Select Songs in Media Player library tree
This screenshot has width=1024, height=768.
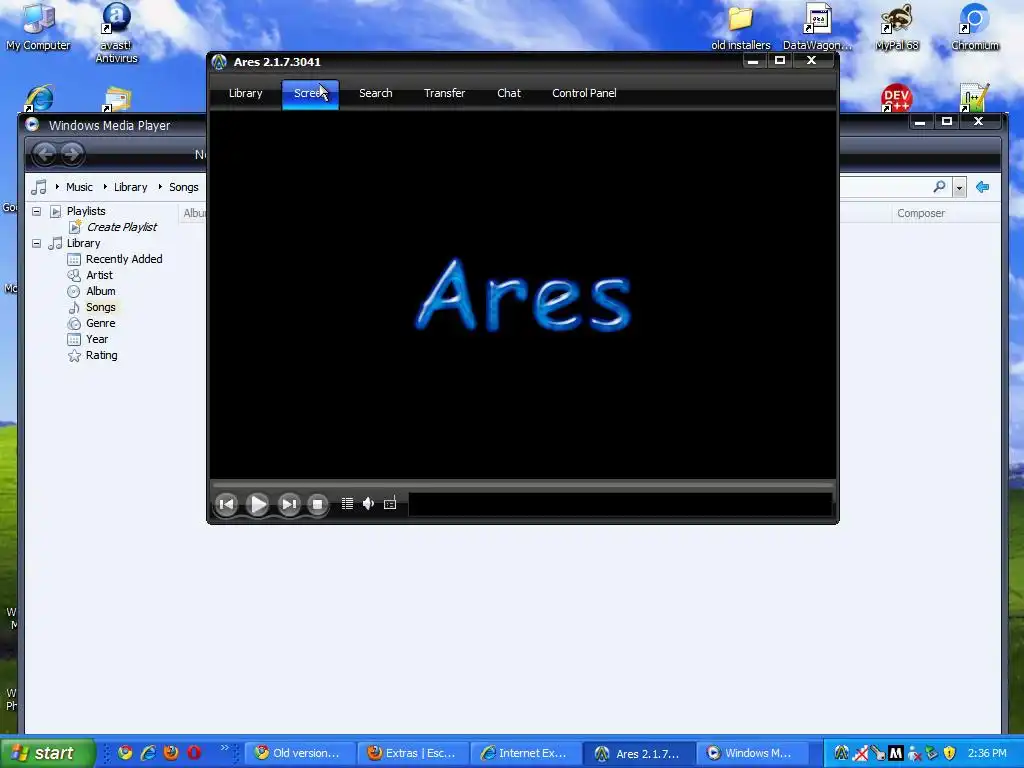(x=101, y=307)
